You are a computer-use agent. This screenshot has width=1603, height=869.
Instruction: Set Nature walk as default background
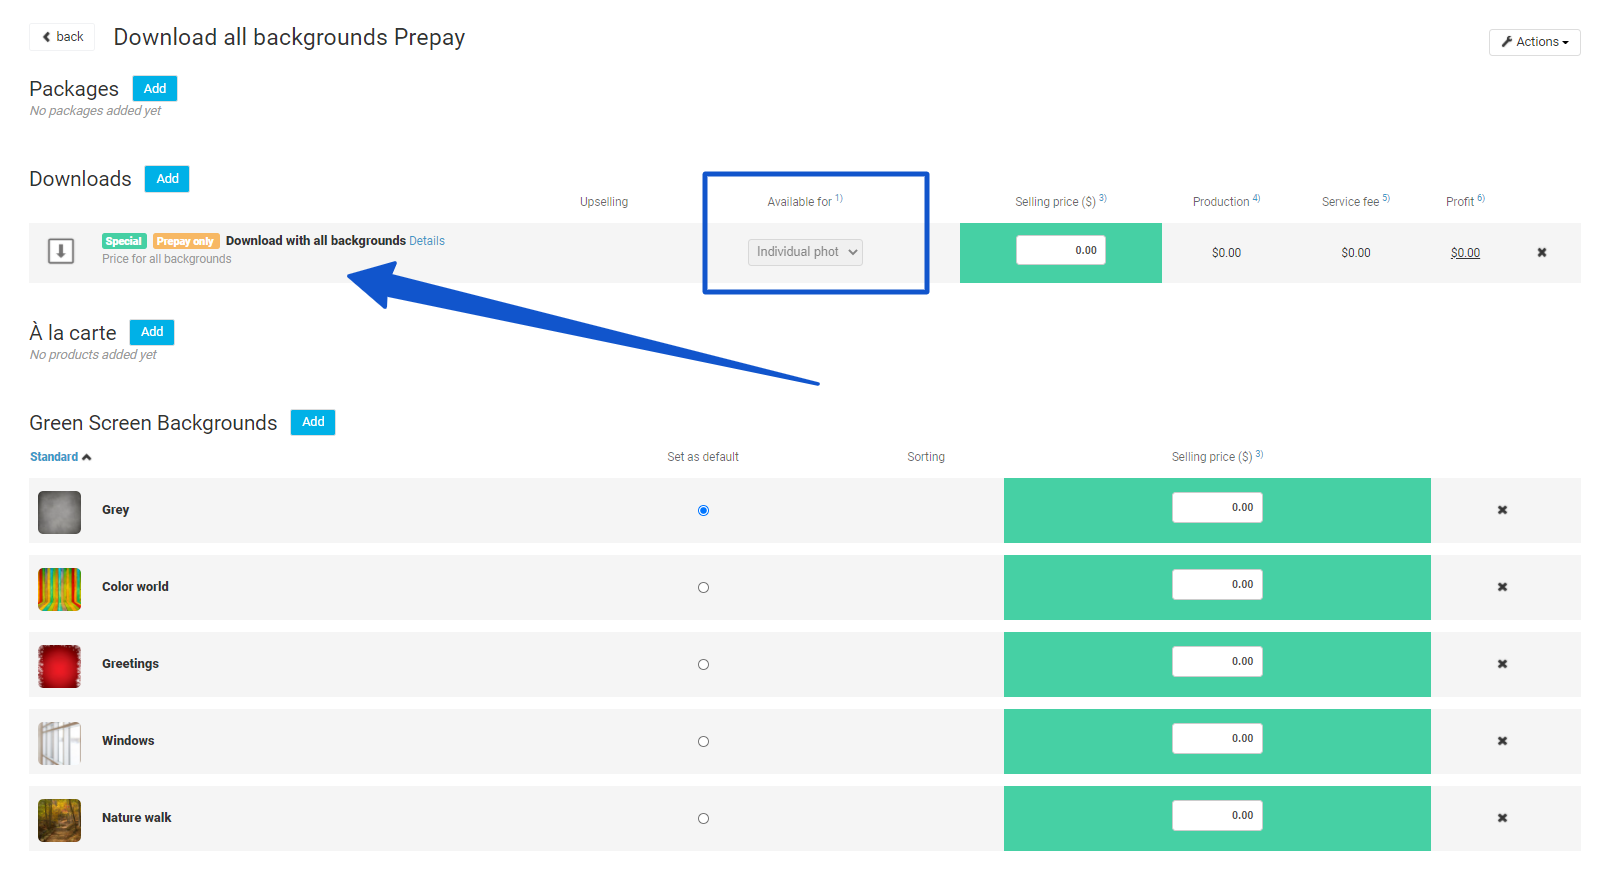[x=703, y=818]
